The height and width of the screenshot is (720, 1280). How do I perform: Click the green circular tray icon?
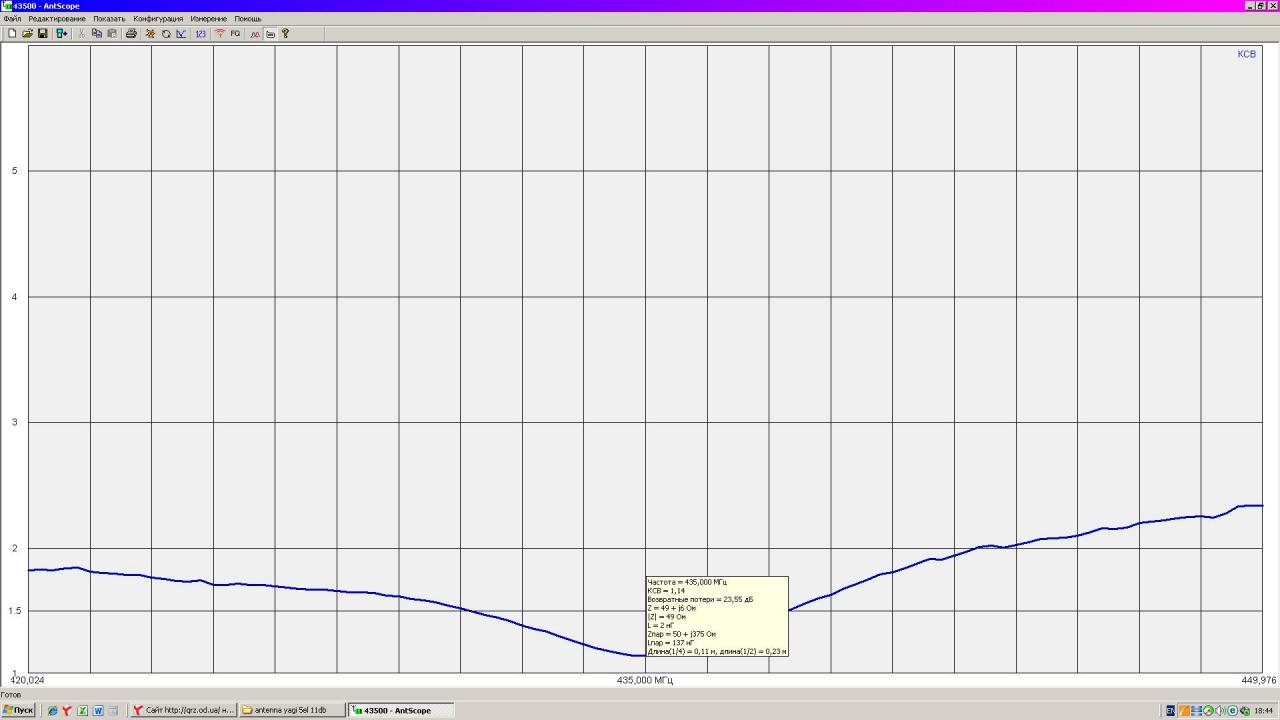[1208, 711]
